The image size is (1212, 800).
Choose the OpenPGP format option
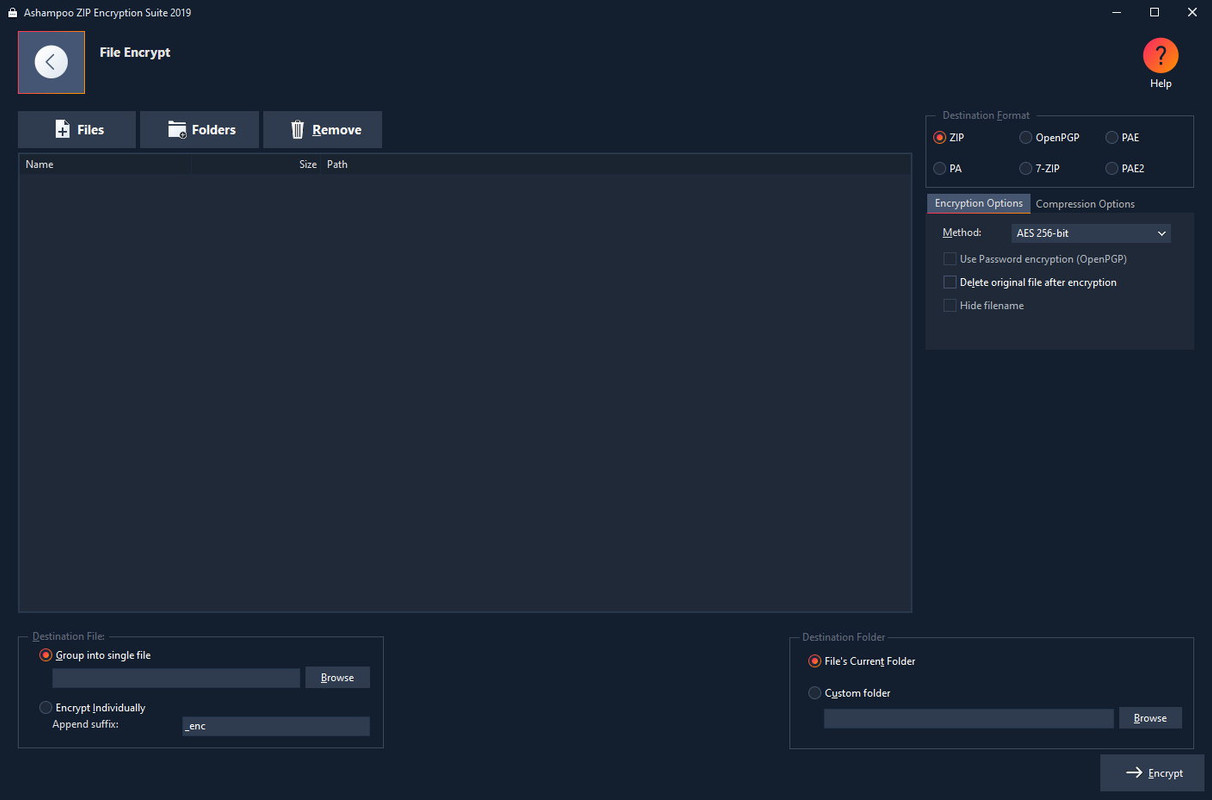click(1025, 137)
